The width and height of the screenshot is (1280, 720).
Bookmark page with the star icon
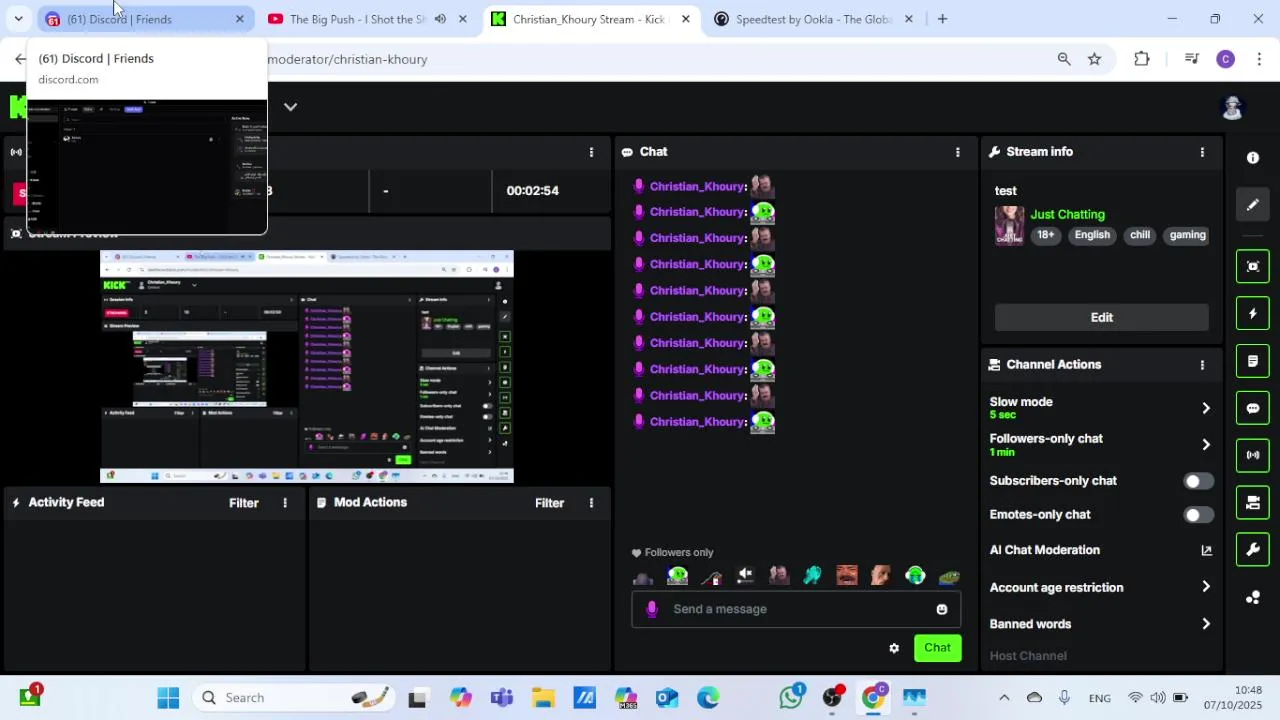1095,59
